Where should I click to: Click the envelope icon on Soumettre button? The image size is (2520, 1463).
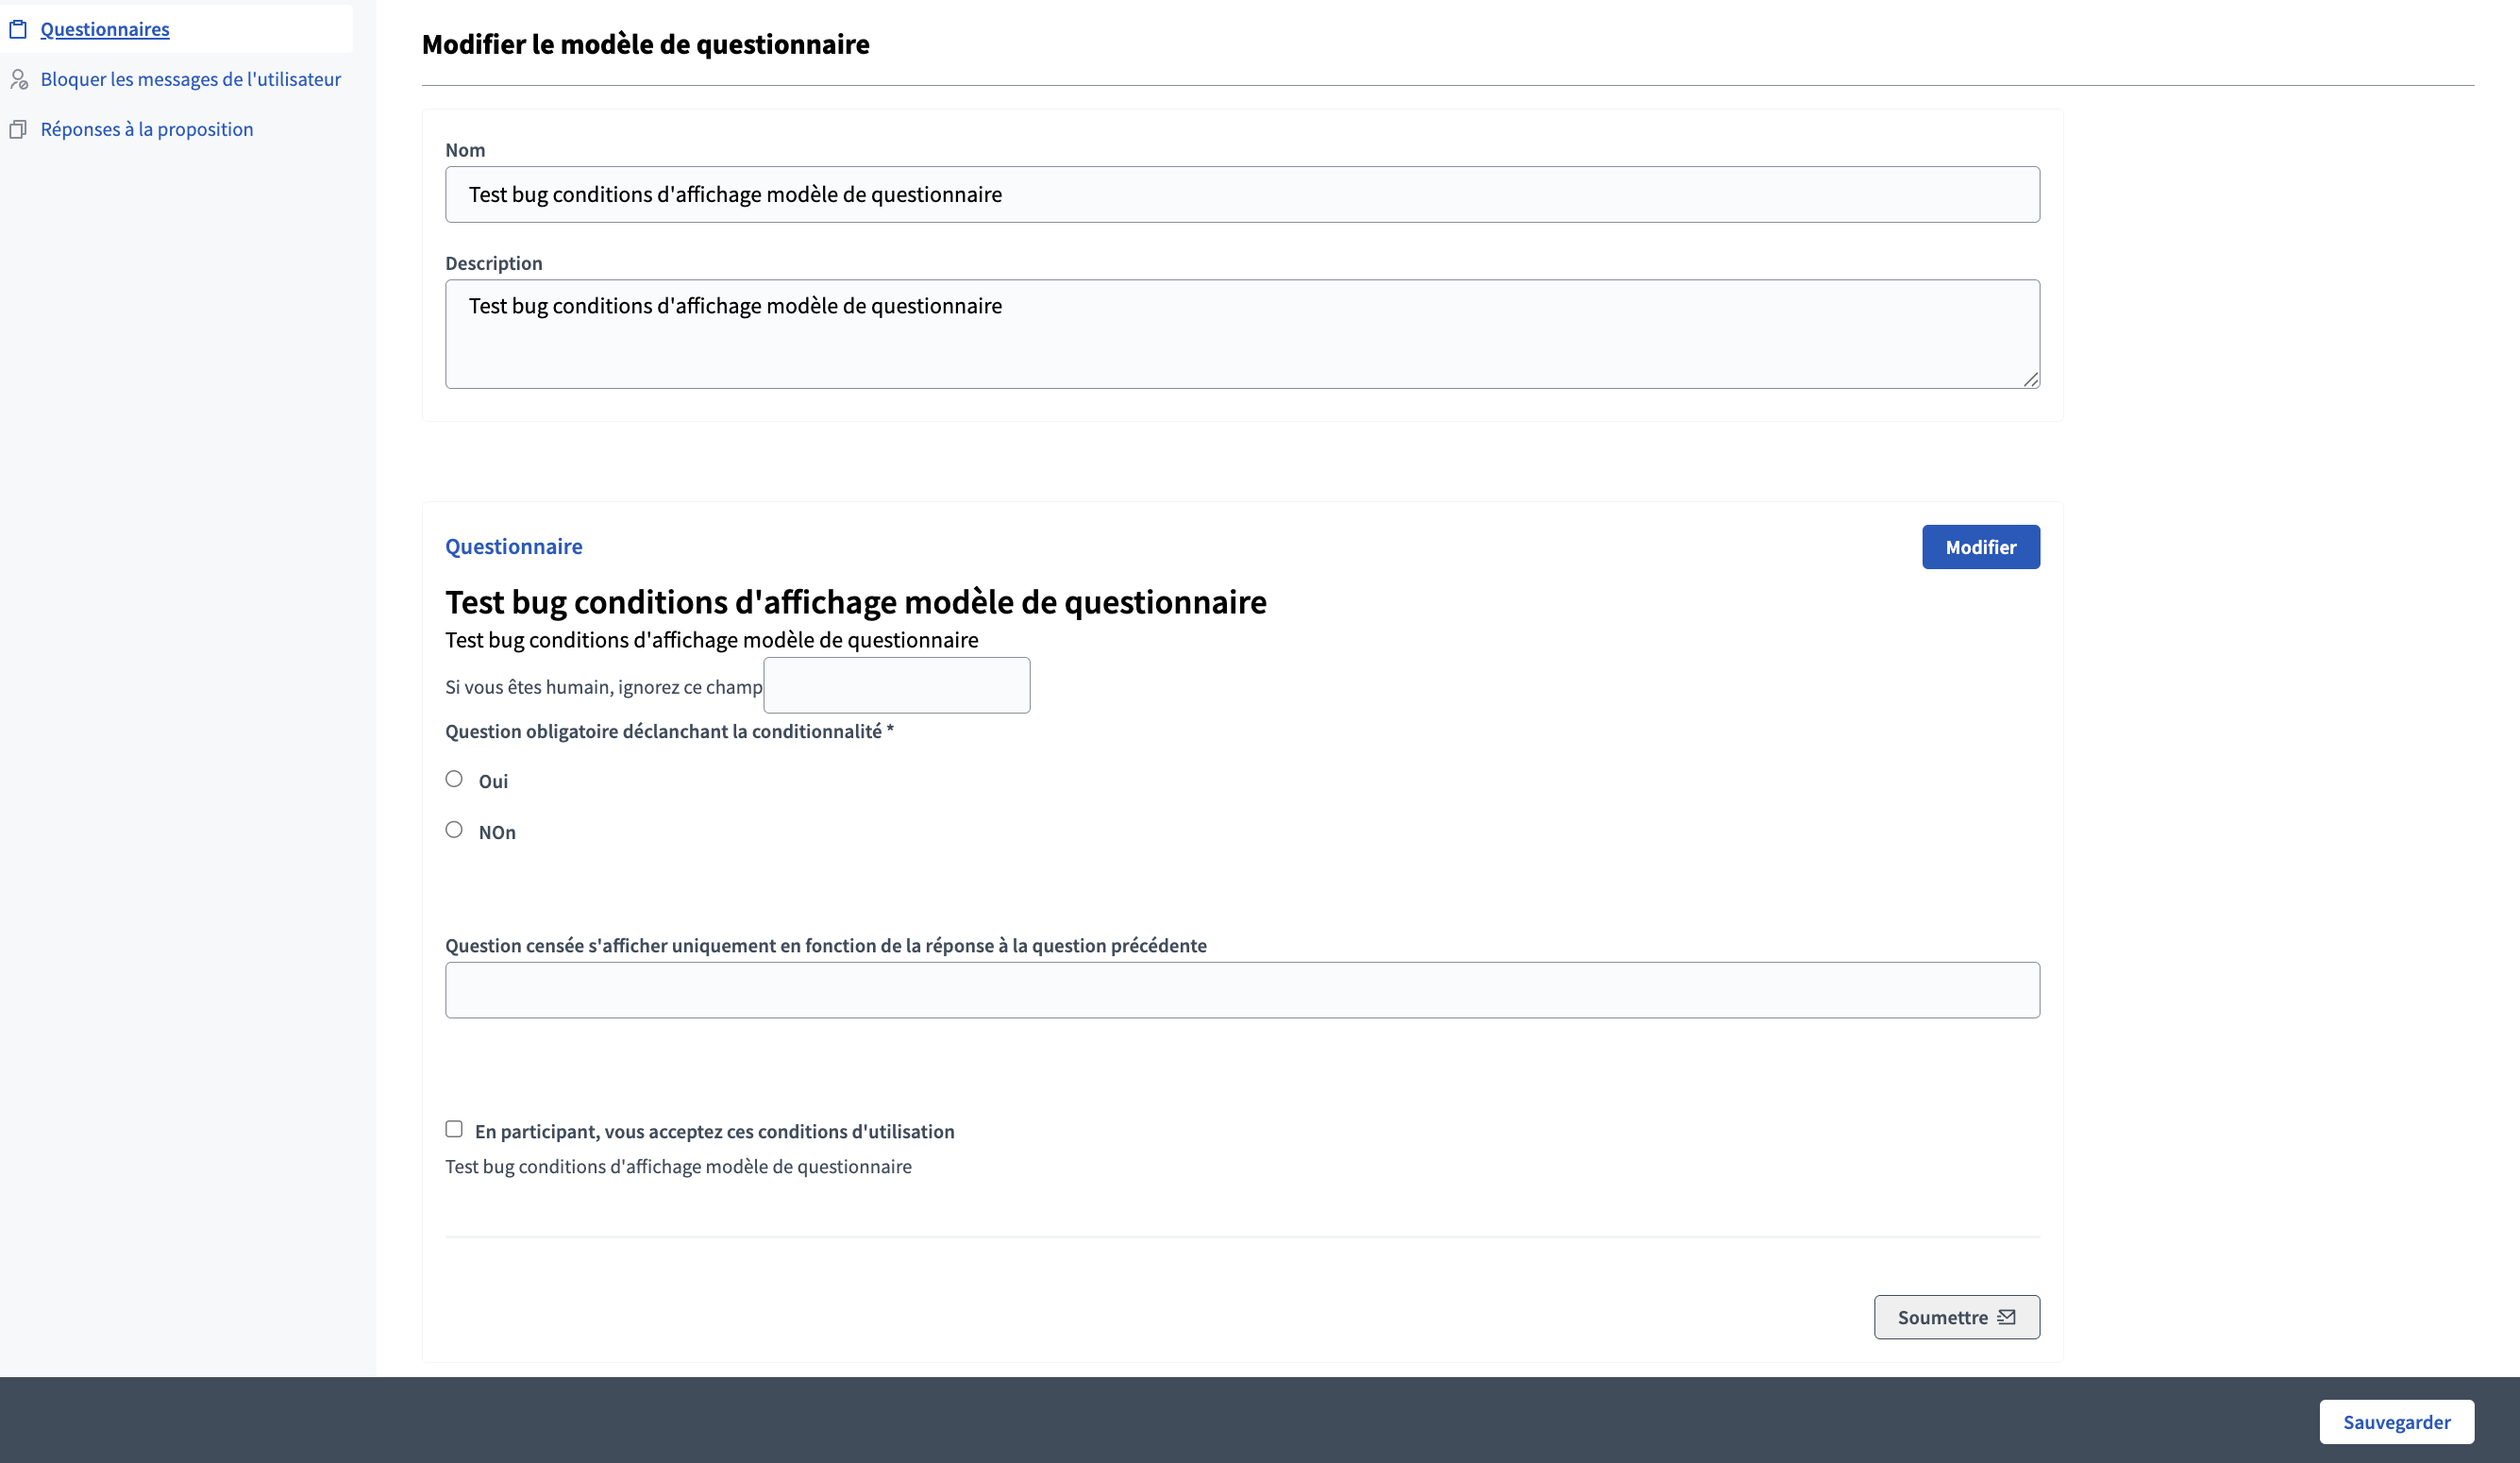click(x=2006, y=1317)
